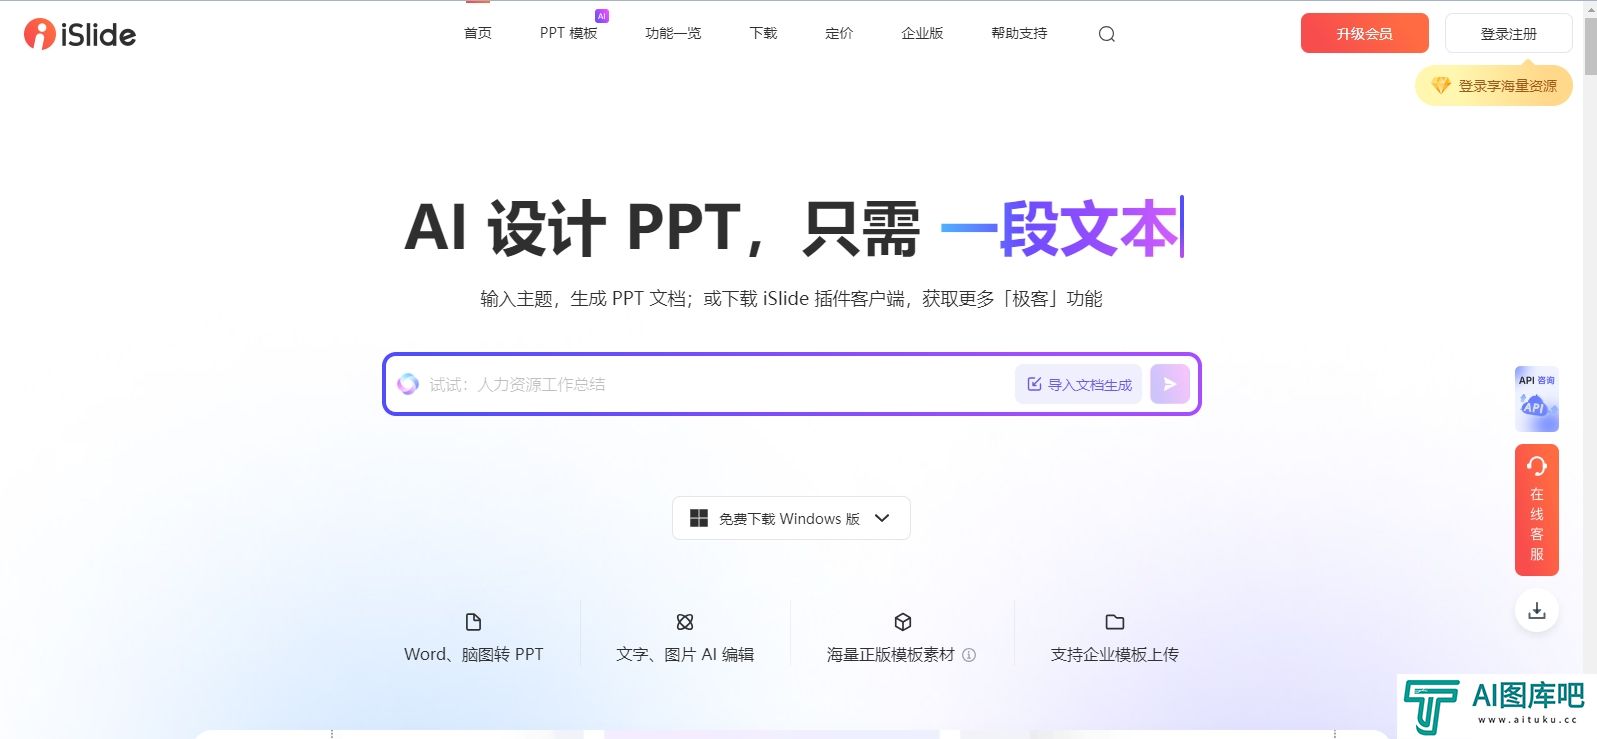This screenshot has height=739, width=1597.
Task: Click info icon beside 海量正版模板素材
Action: click(x=969, y=655)
